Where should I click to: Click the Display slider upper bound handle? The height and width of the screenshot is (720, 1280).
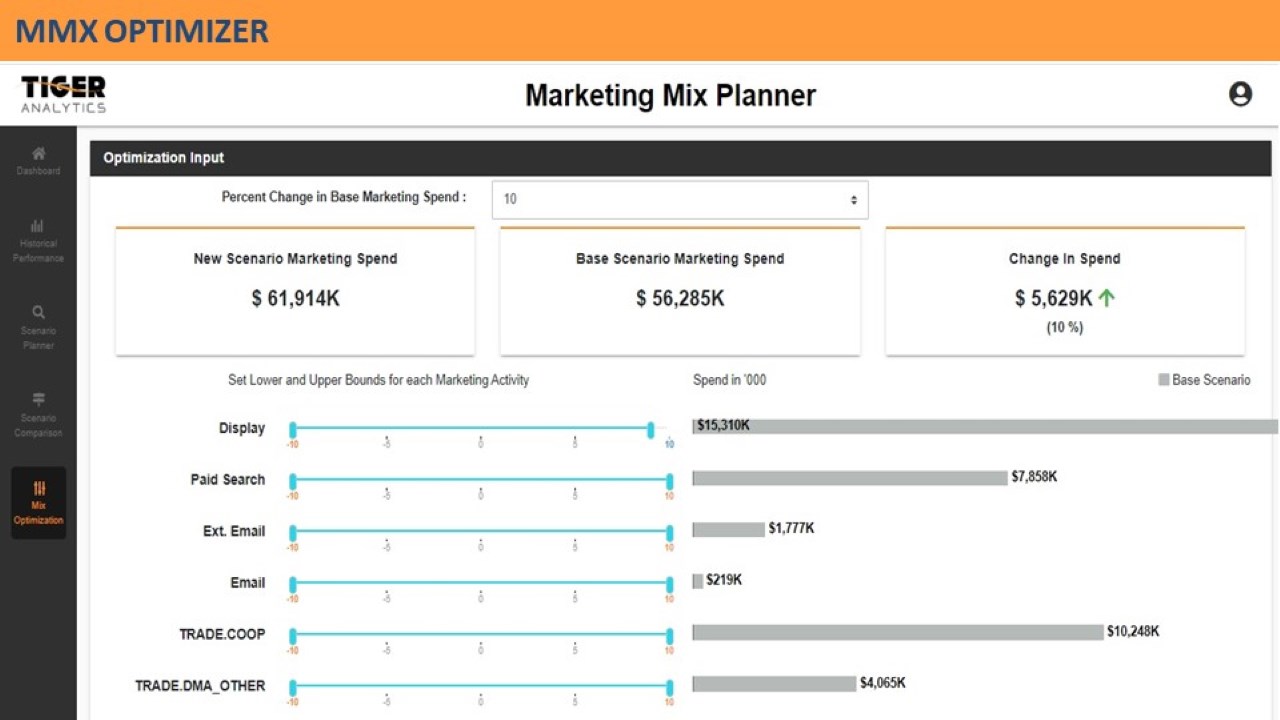coord(651,429)
